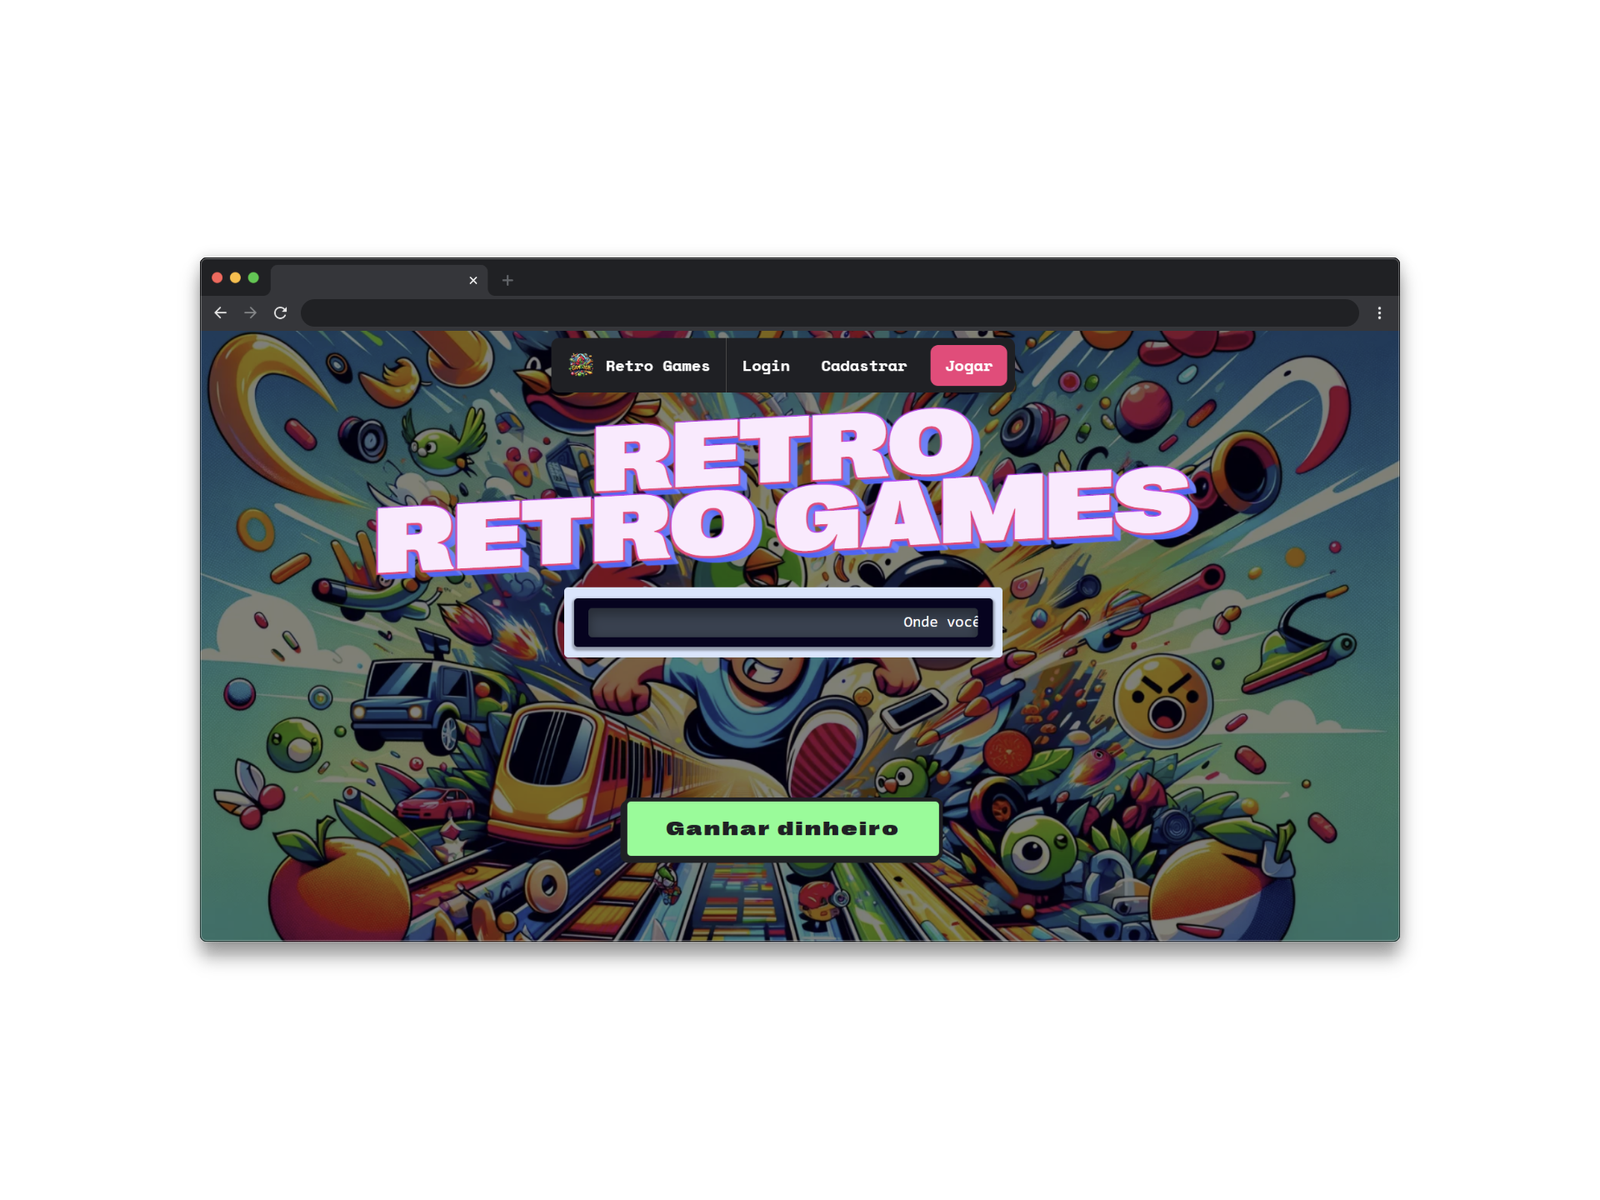
Task: Open the Cadastrar registration page
Action: pyautogui.click(x=863, y=366)
